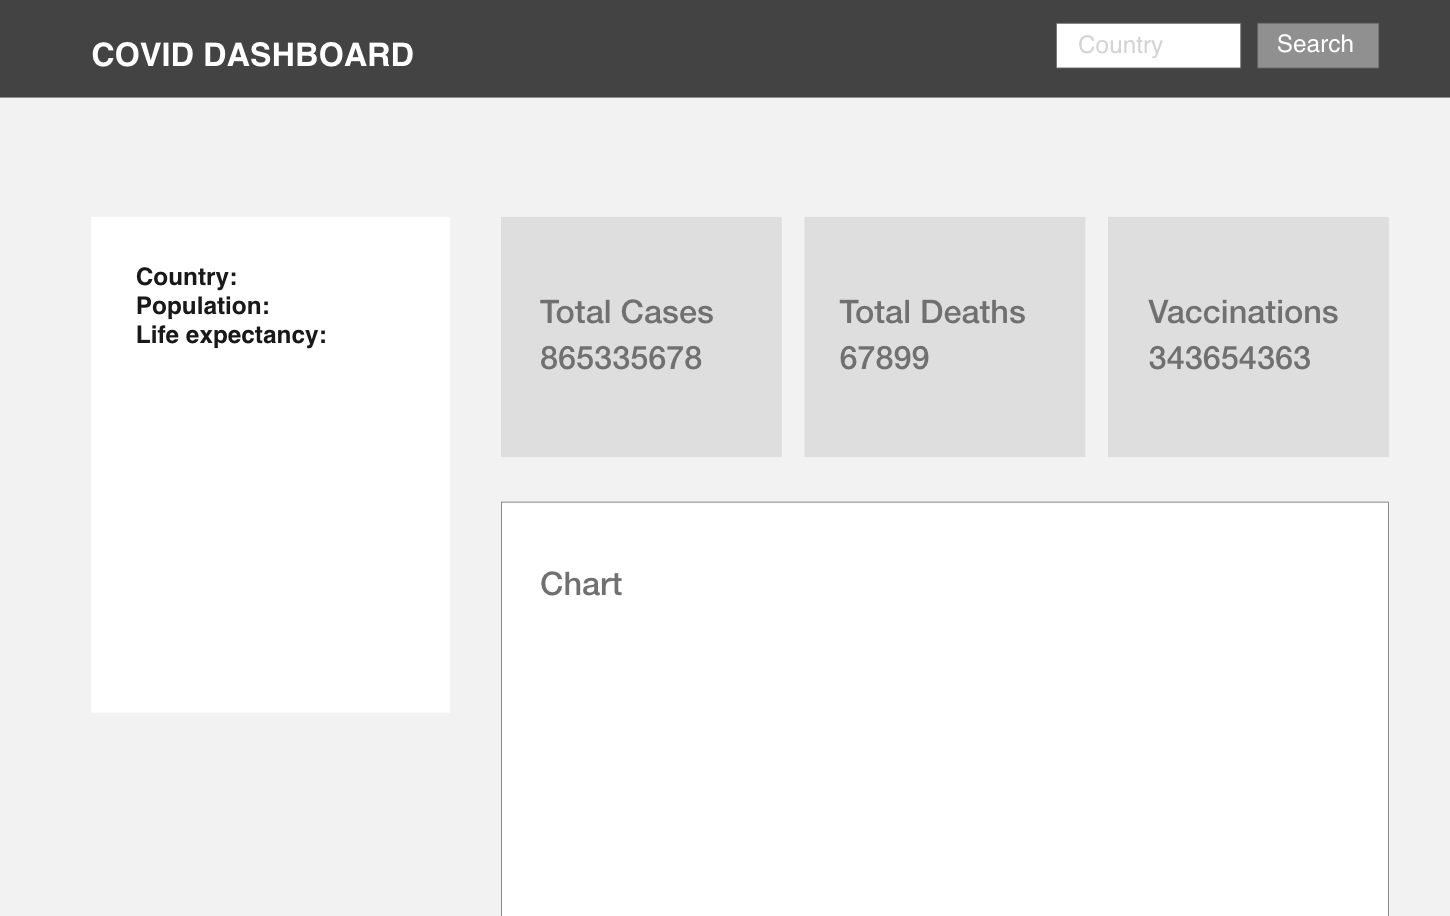Click inside the Country search field

(x=1147, y=44)
